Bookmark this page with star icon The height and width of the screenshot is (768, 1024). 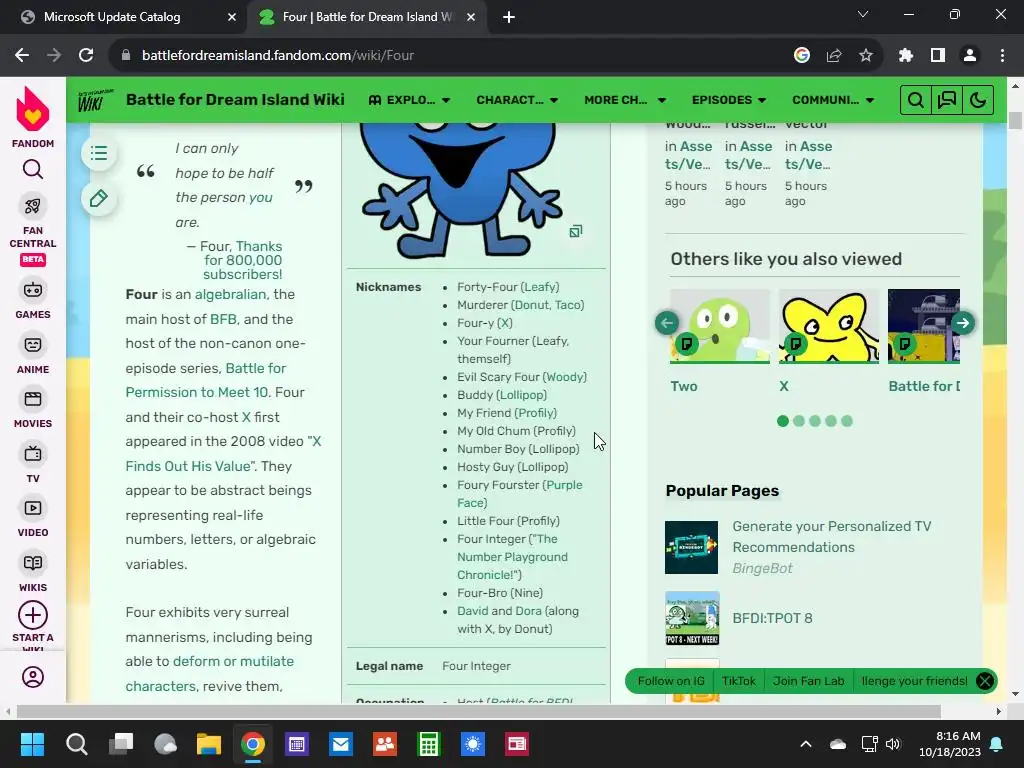[866, 56]
